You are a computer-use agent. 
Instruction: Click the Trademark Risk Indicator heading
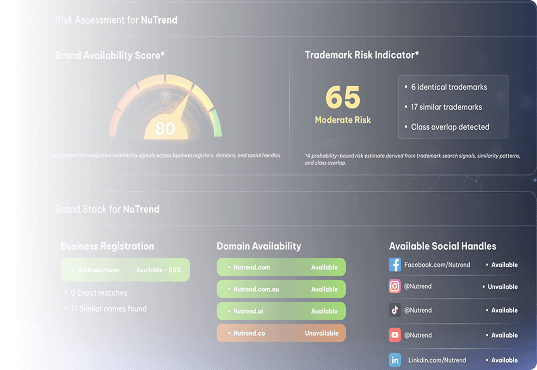tap(362, 55)
